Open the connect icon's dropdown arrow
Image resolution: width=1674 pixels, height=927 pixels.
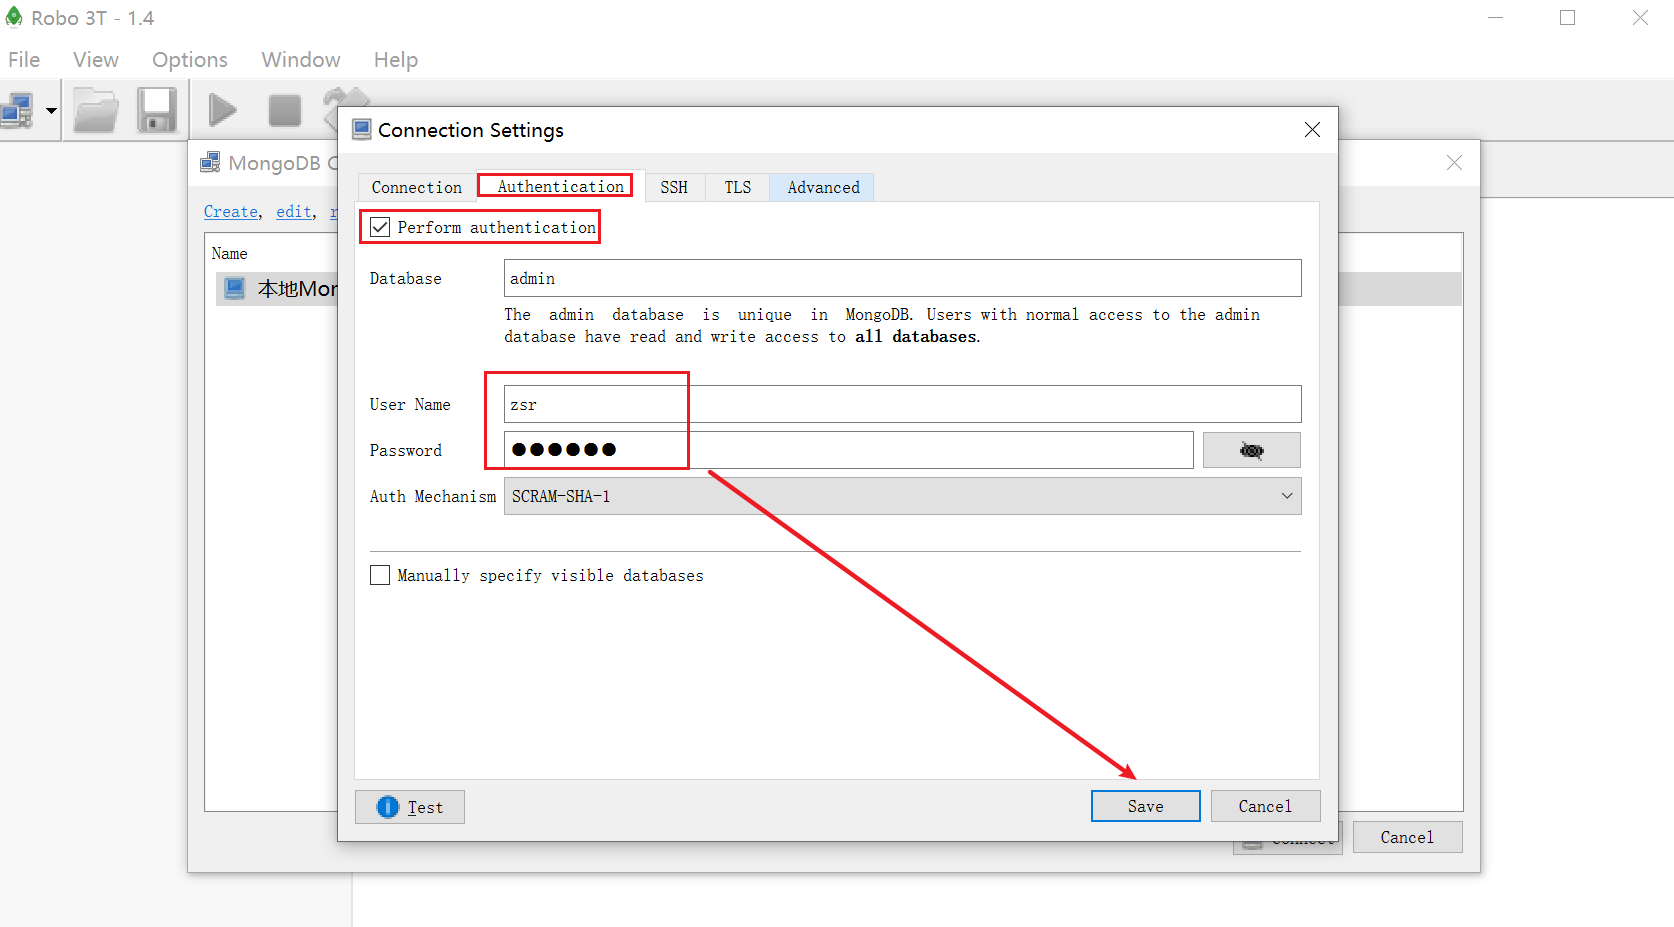51,111
